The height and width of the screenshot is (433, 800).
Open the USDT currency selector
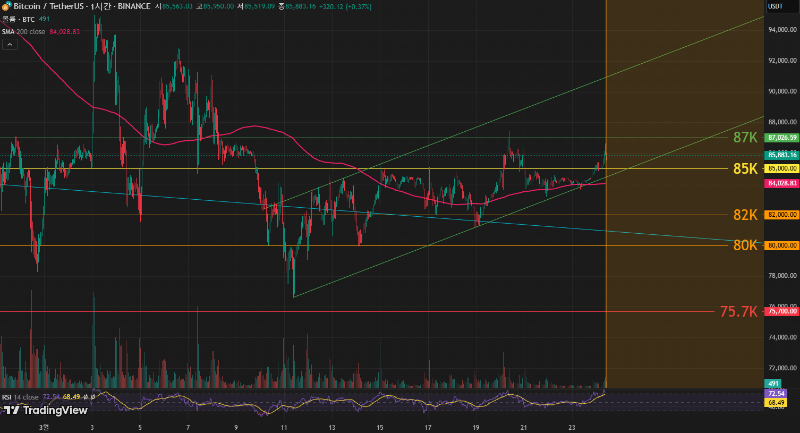pos(773,7)
